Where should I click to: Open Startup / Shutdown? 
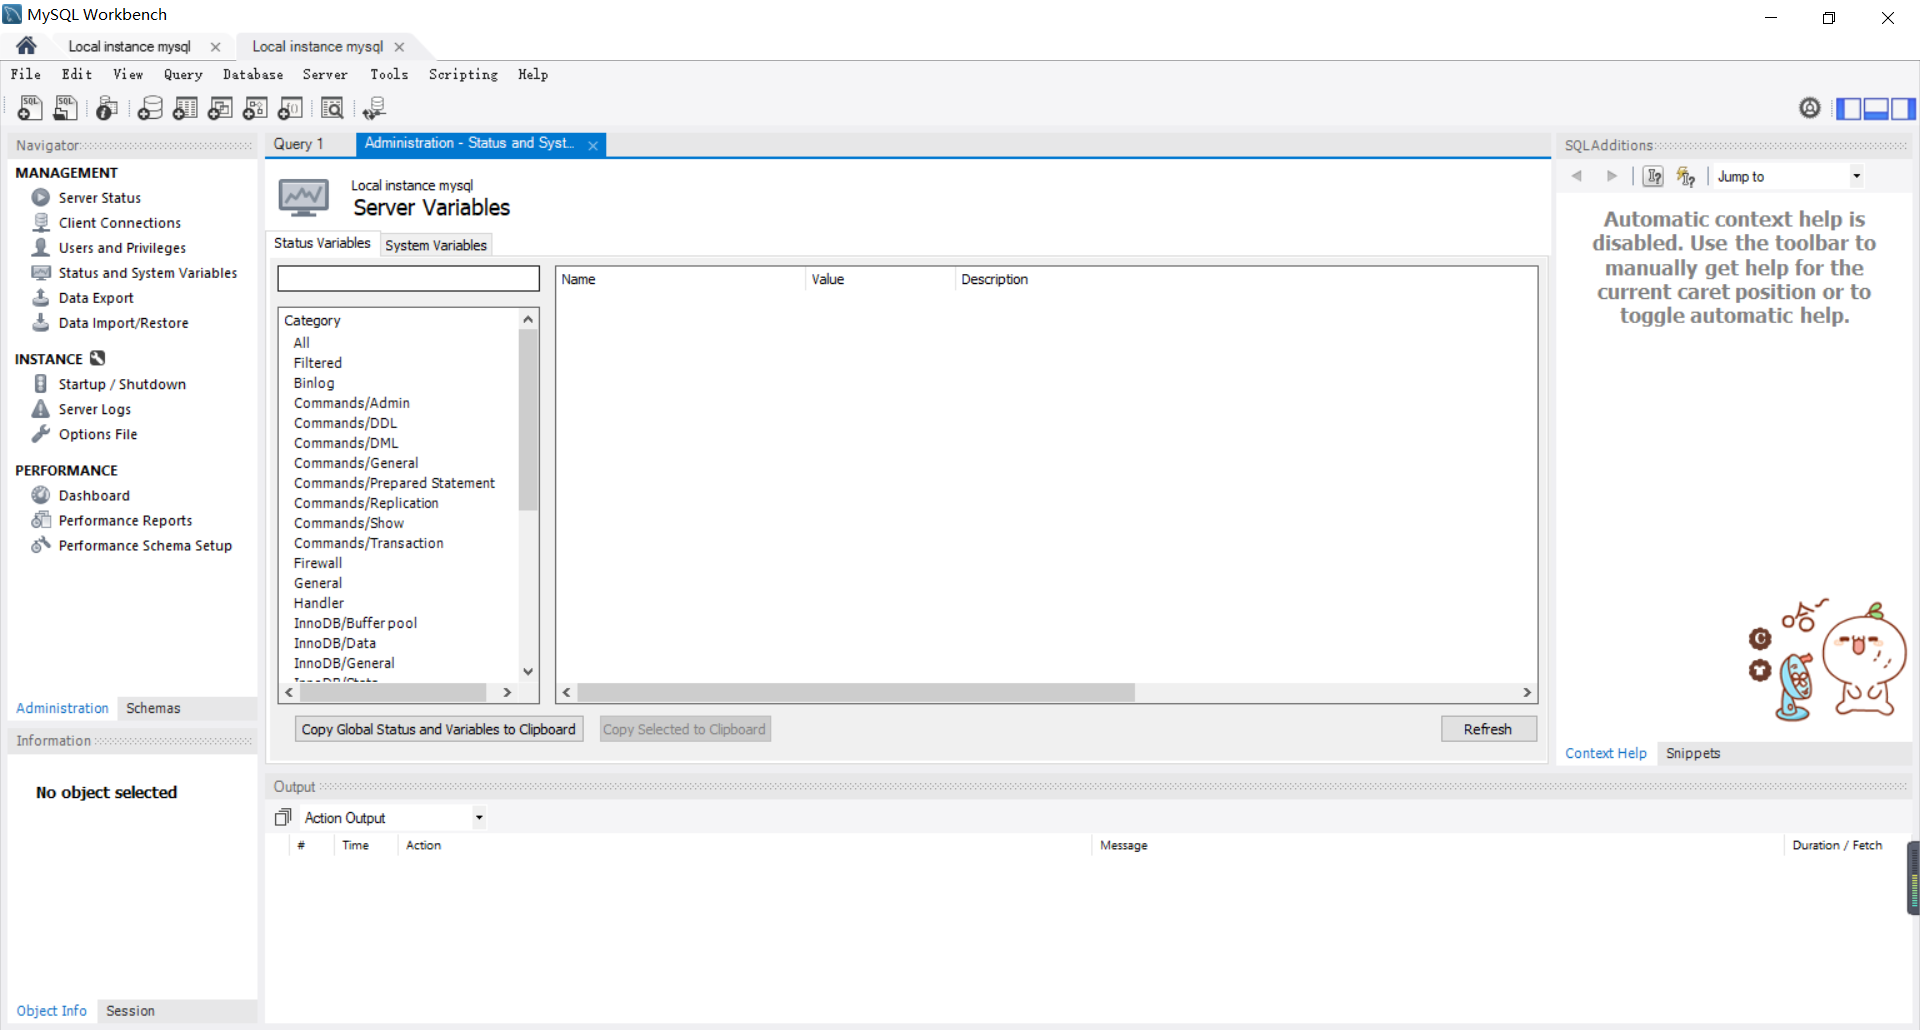tap(122, 384)
